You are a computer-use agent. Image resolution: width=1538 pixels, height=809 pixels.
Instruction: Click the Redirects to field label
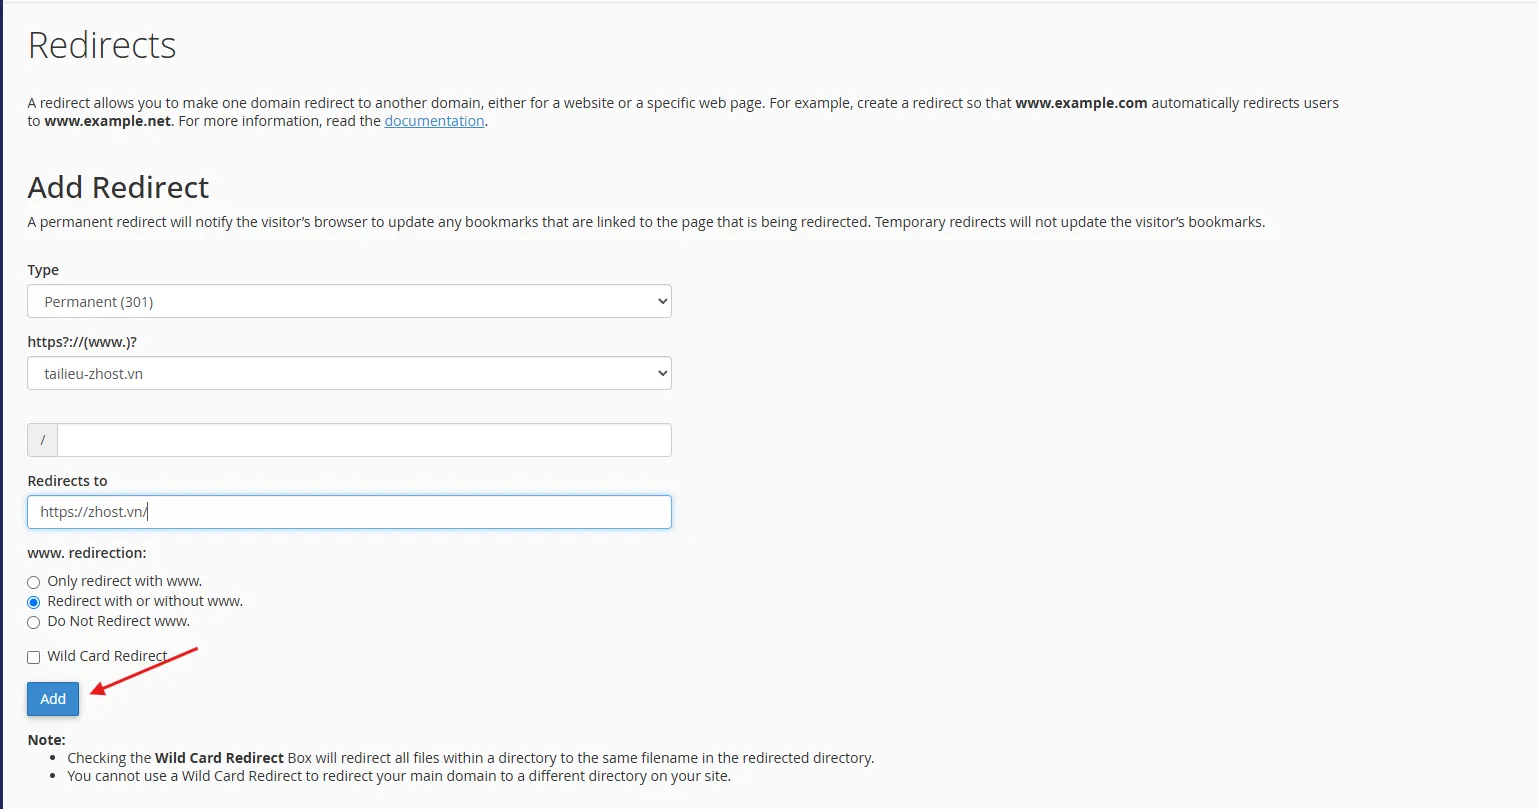[67, 481]
